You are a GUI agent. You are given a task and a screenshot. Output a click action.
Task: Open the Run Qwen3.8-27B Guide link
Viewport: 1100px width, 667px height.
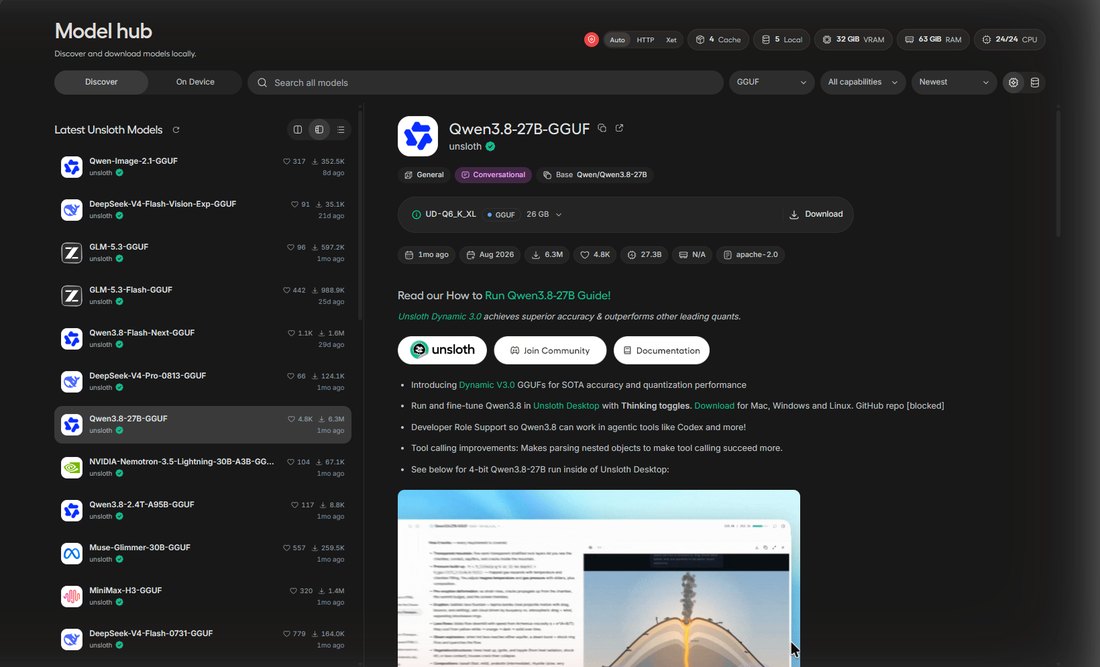tap(548, 295)
